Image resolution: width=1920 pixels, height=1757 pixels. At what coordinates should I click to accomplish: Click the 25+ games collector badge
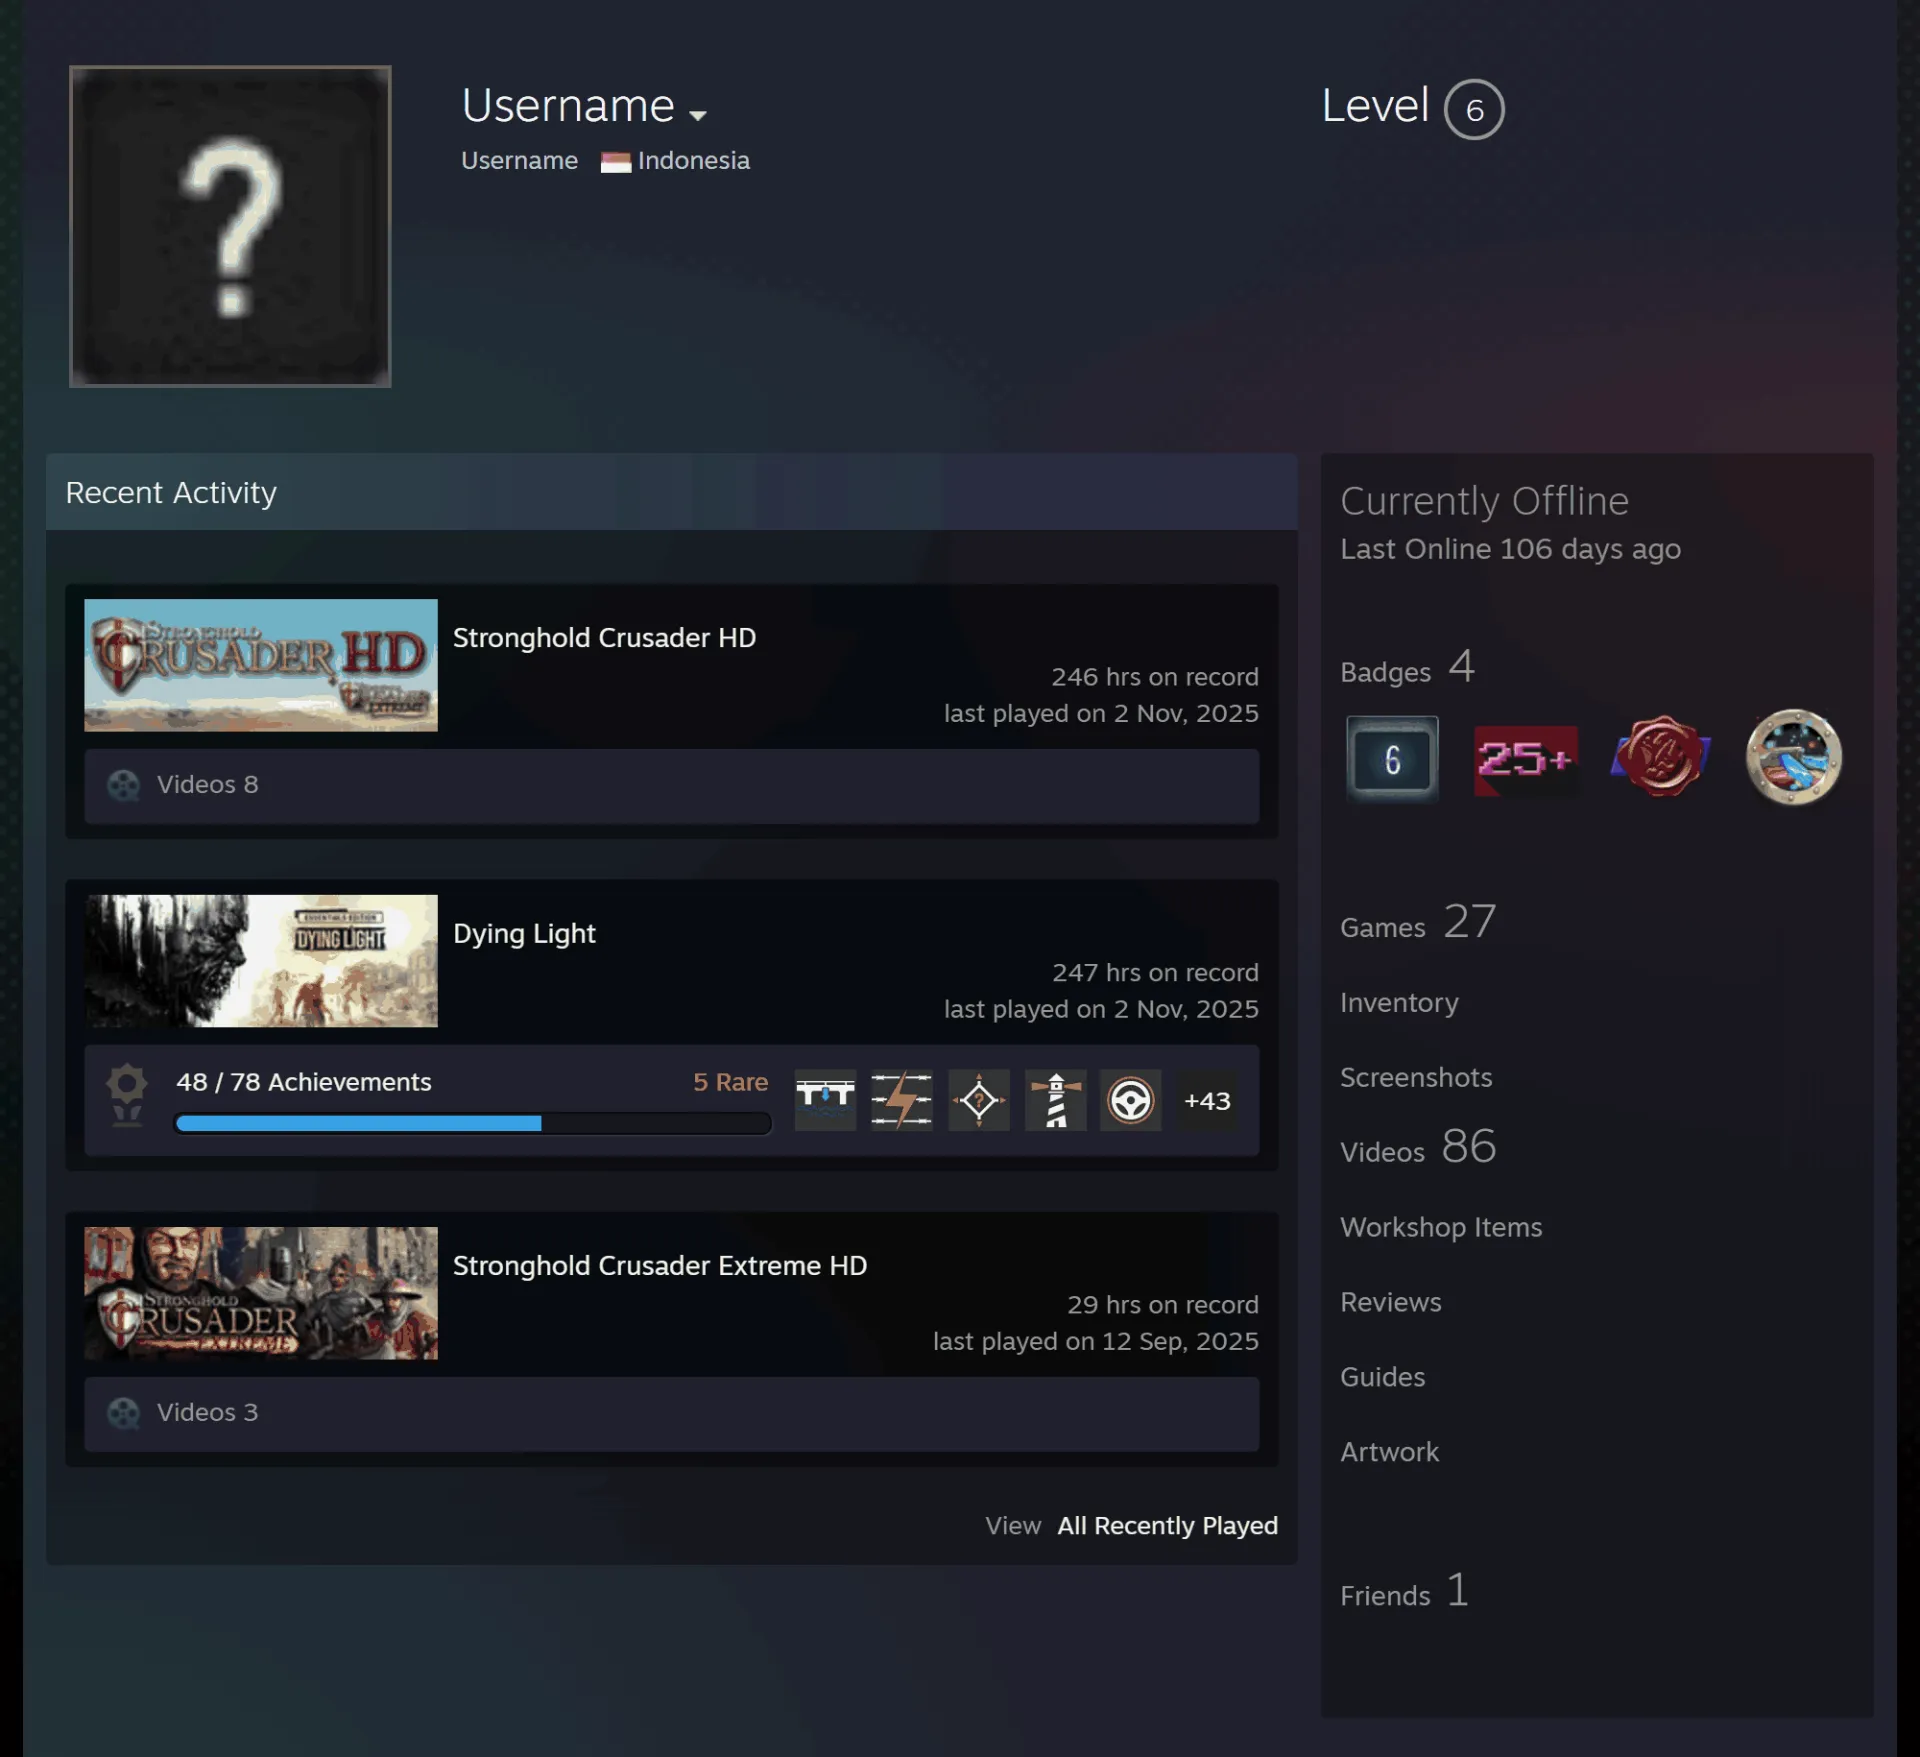[x=1526, y=760]
